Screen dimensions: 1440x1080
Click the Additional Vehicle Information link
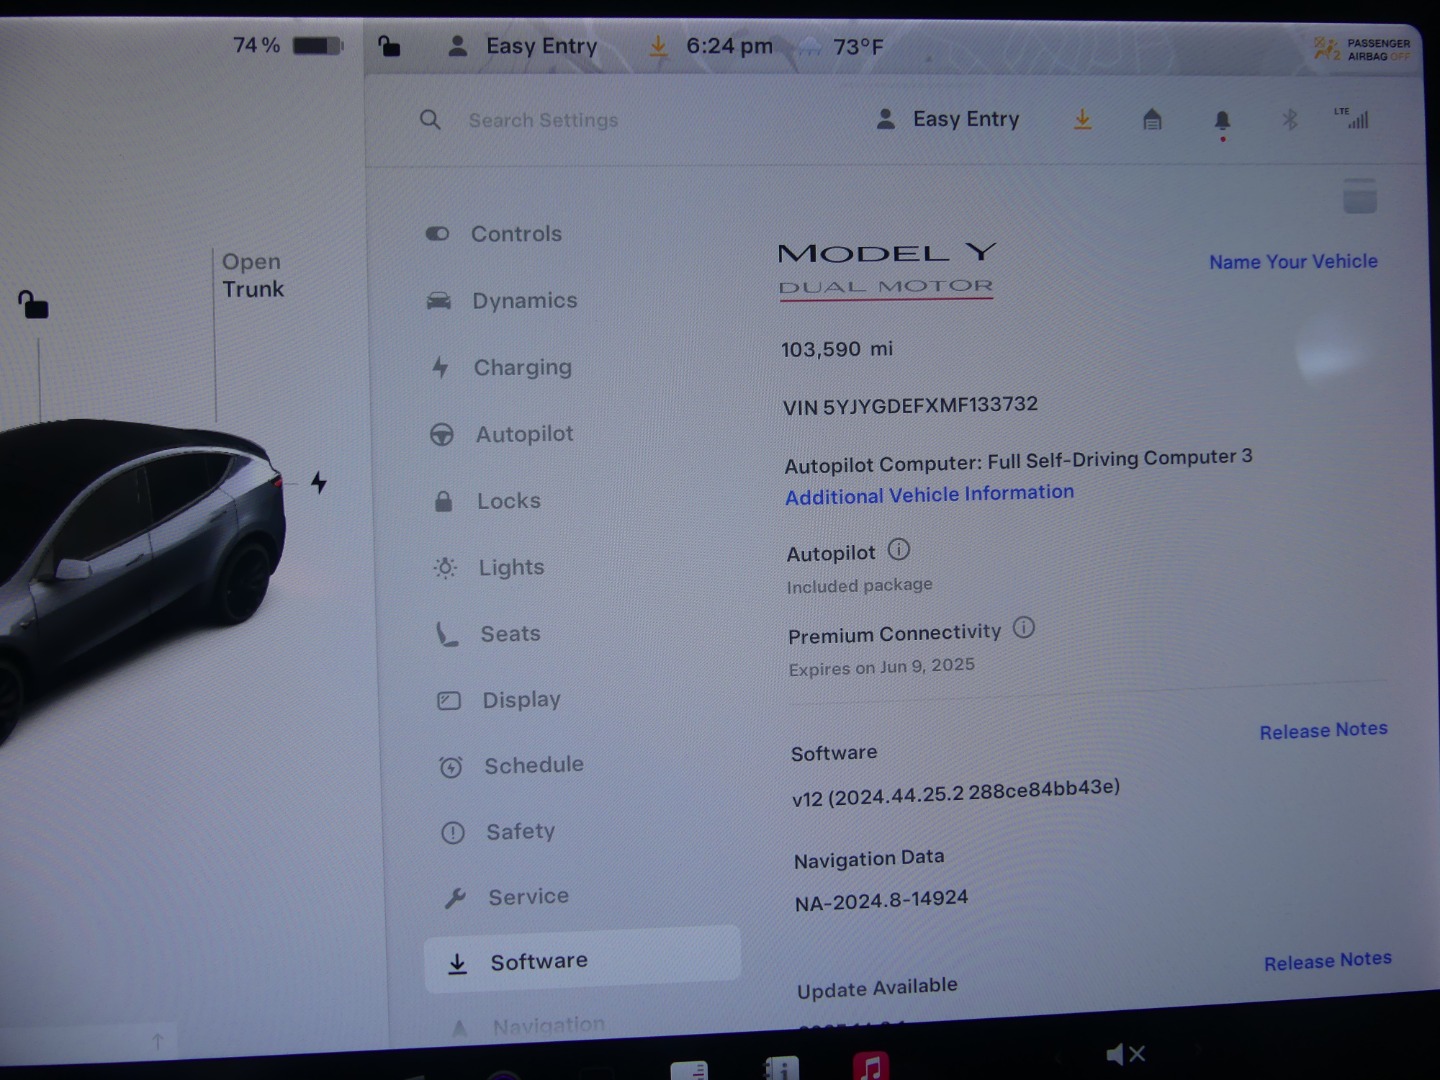coord(929,495)
